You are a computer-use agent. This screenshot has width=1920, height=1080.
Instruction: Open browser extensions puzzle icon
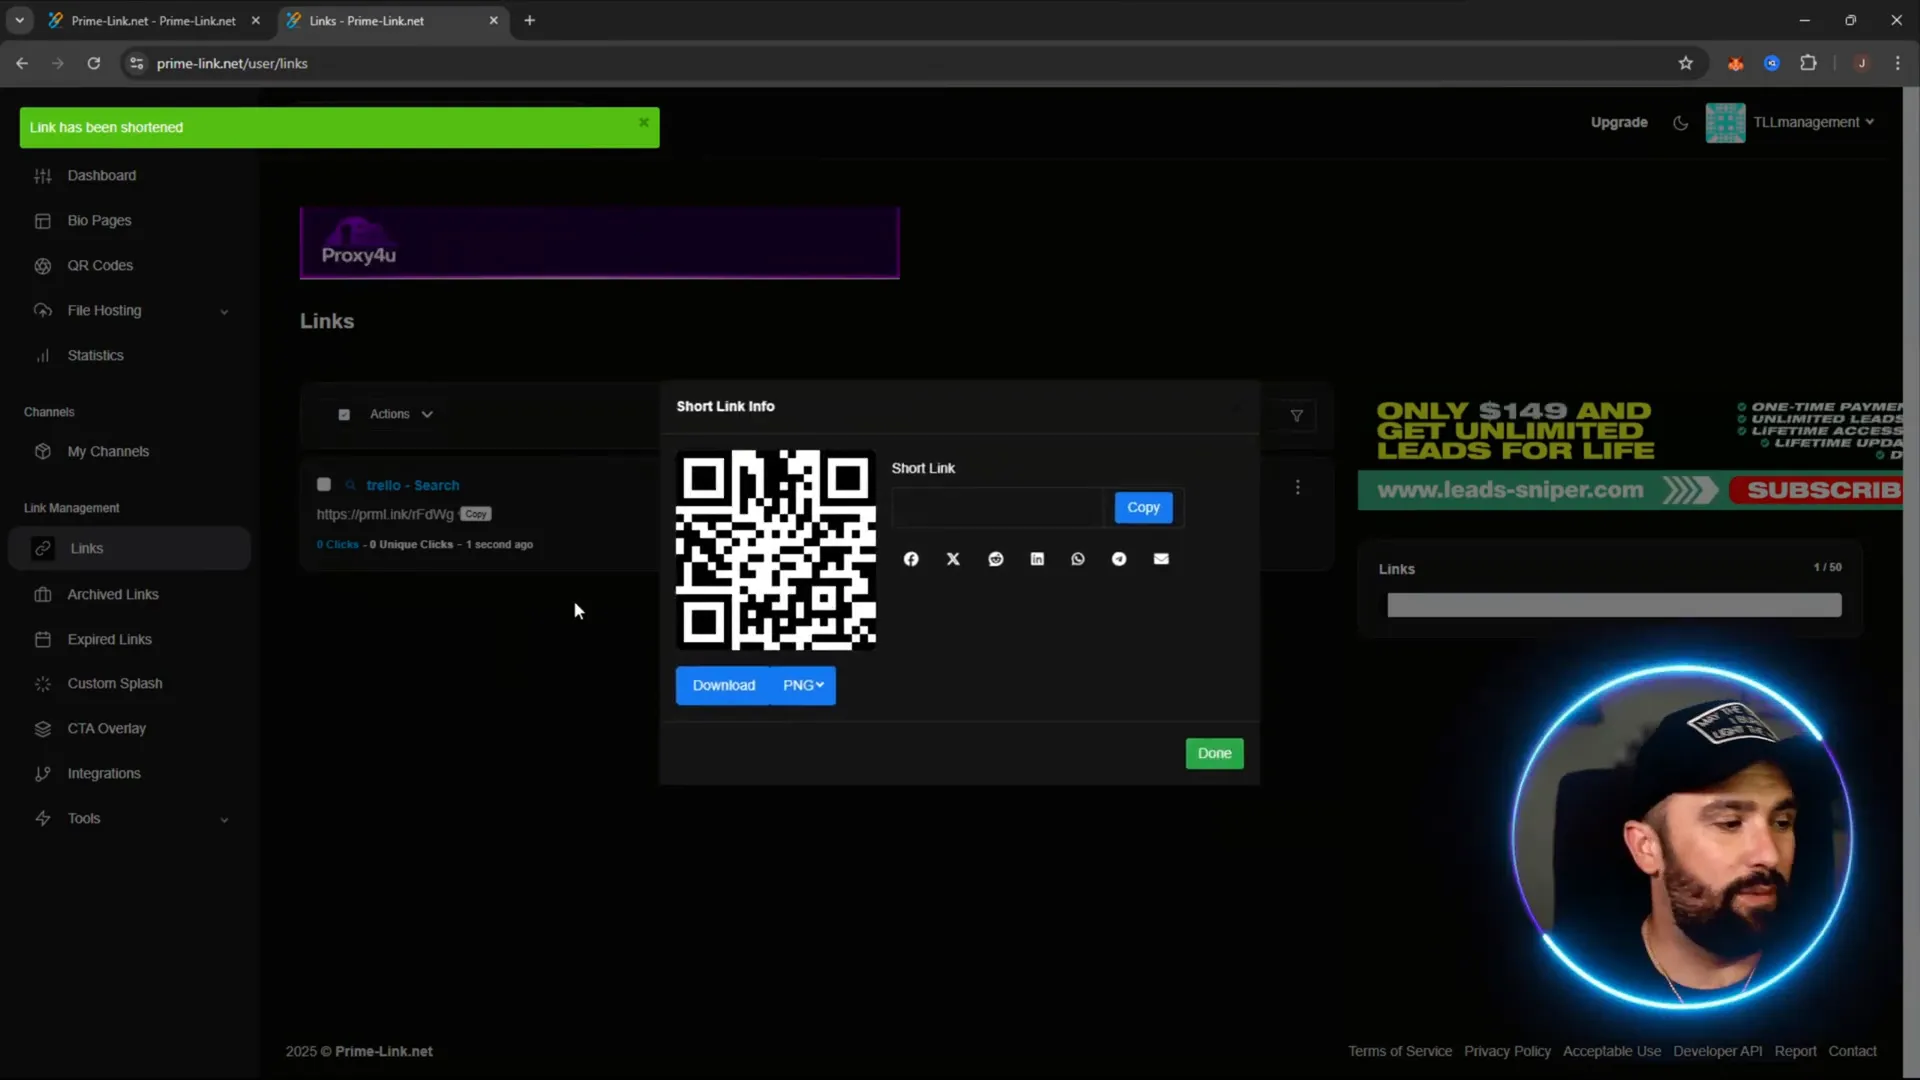coord(1808,63)
